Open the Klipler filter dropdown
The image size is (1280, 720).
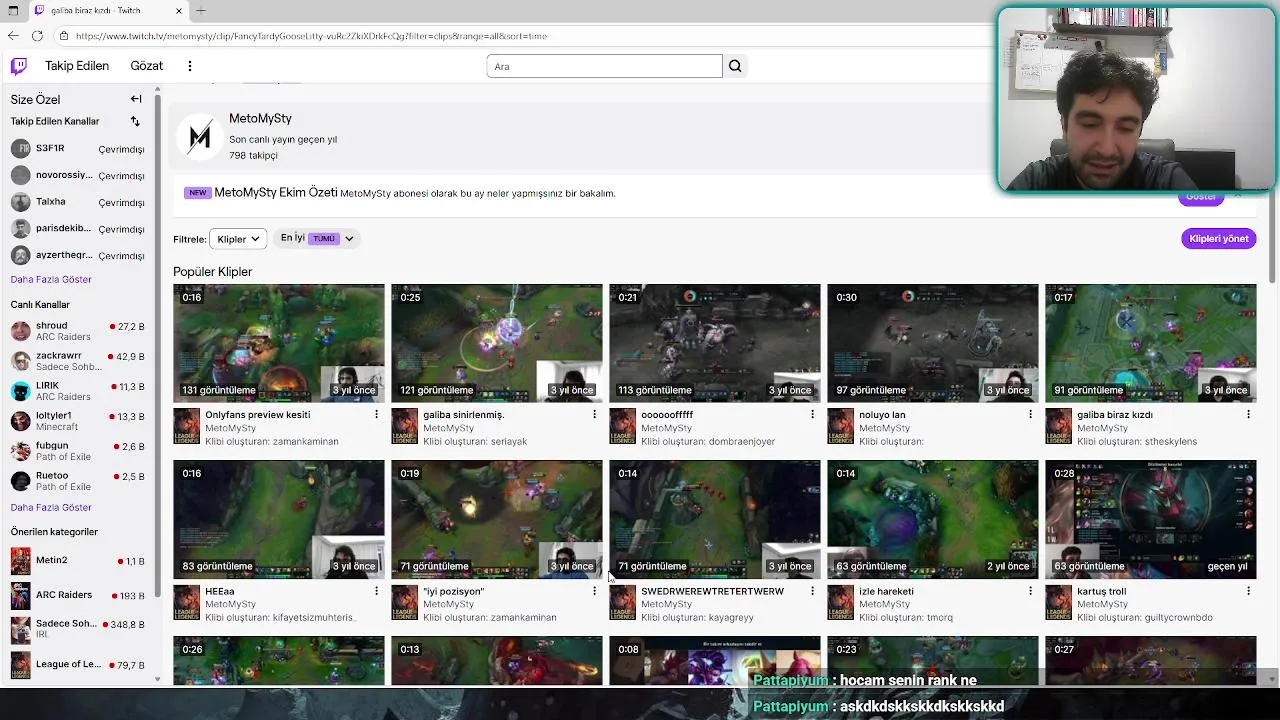click(238, 239)
